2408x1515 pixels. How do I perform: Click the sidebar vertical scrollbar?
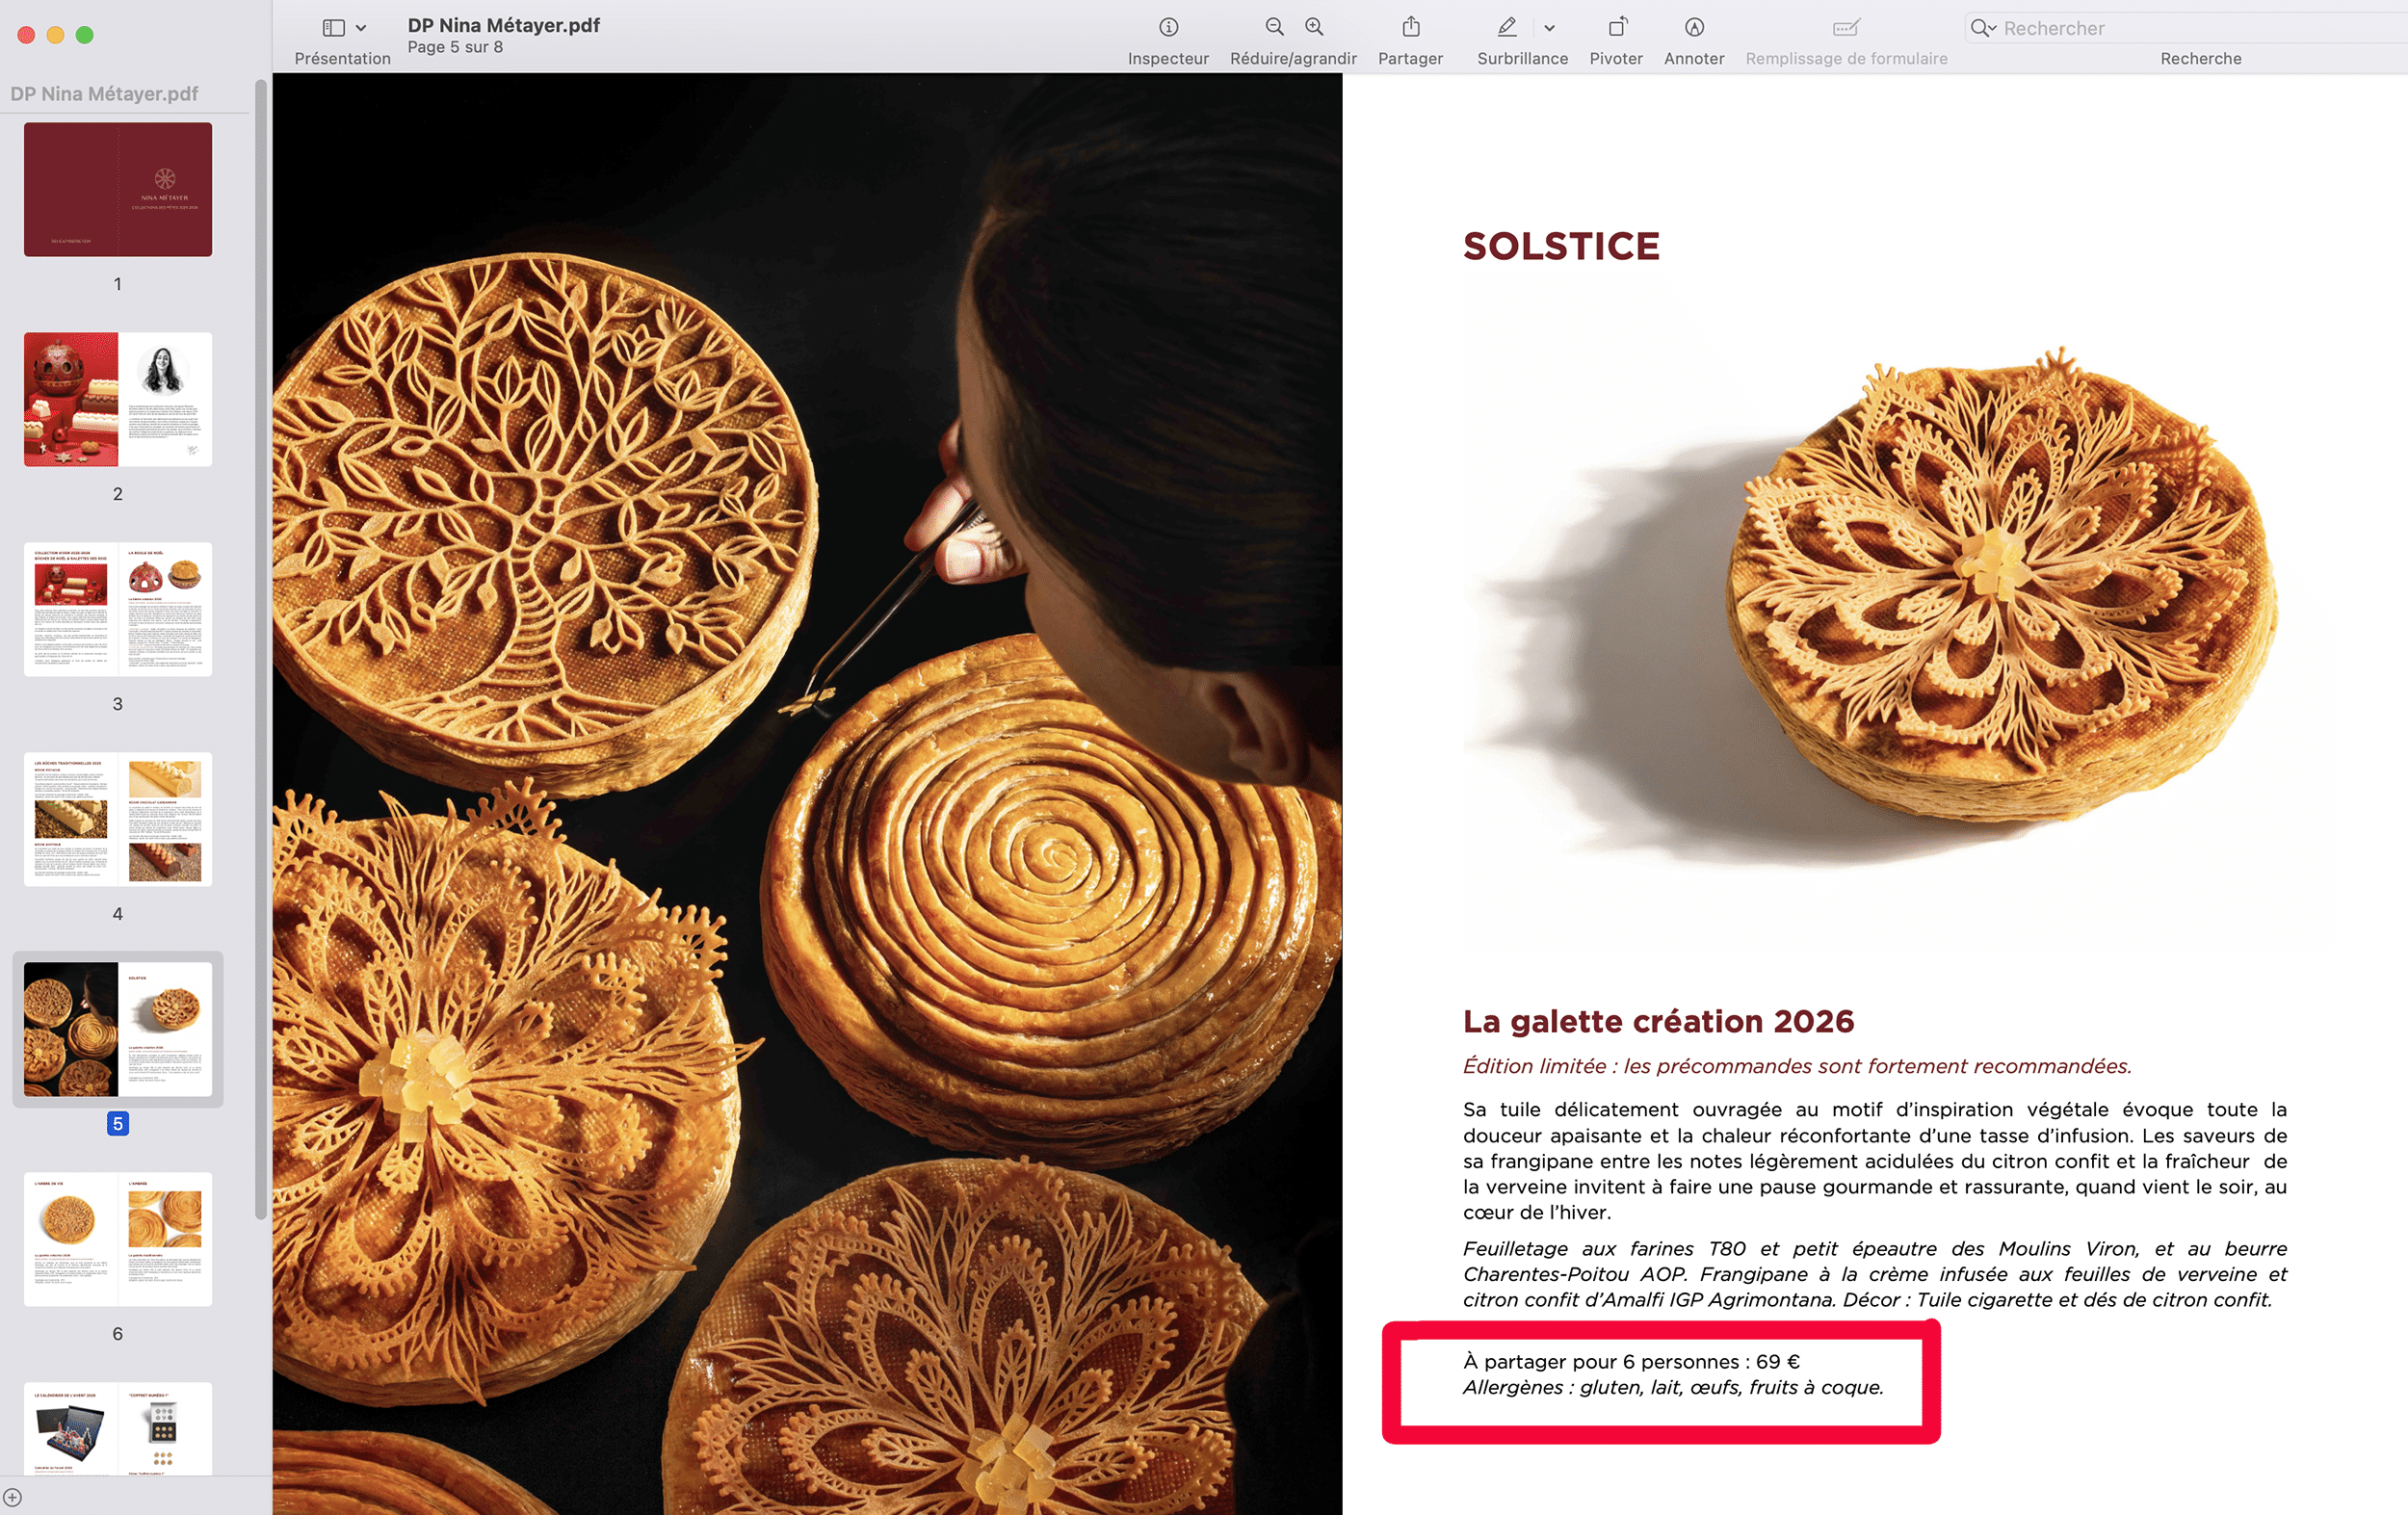[261, 650]
